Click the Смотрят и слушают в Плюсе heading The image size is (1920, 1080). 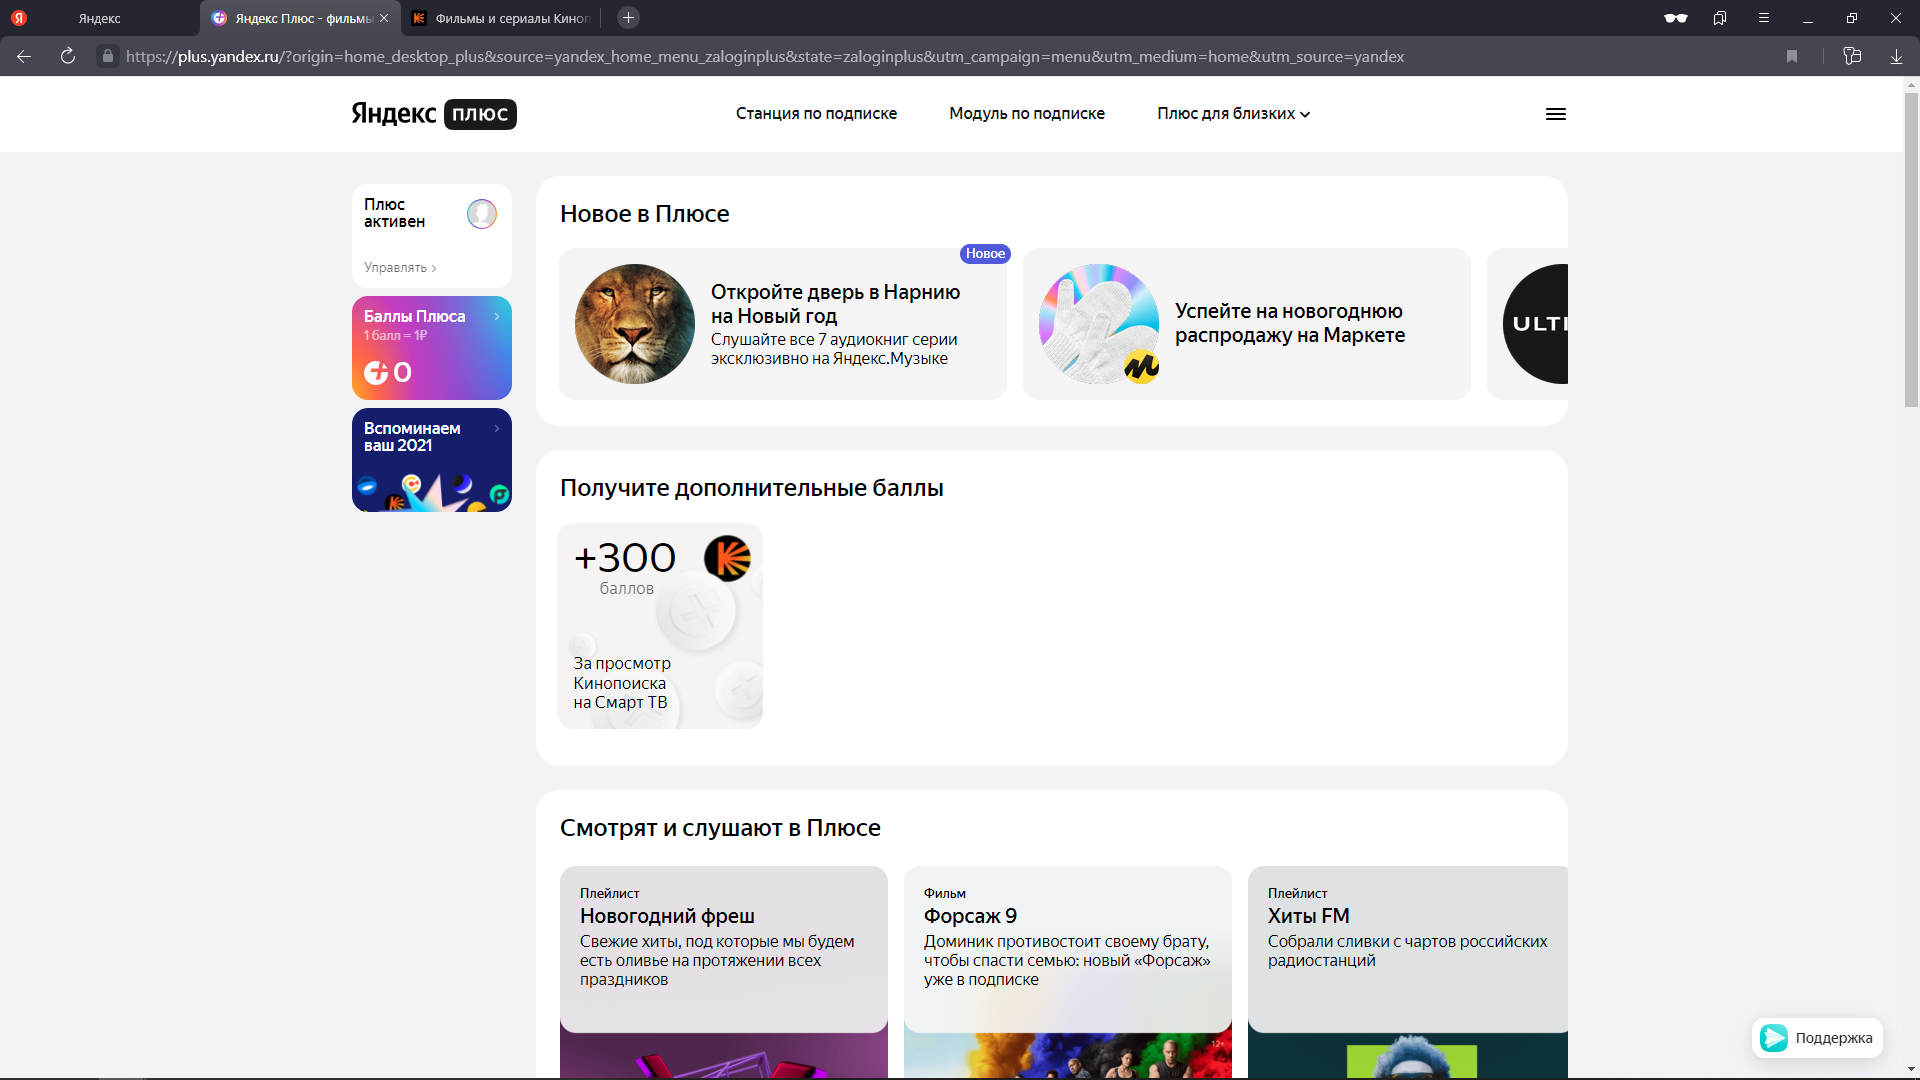point(720,828)
